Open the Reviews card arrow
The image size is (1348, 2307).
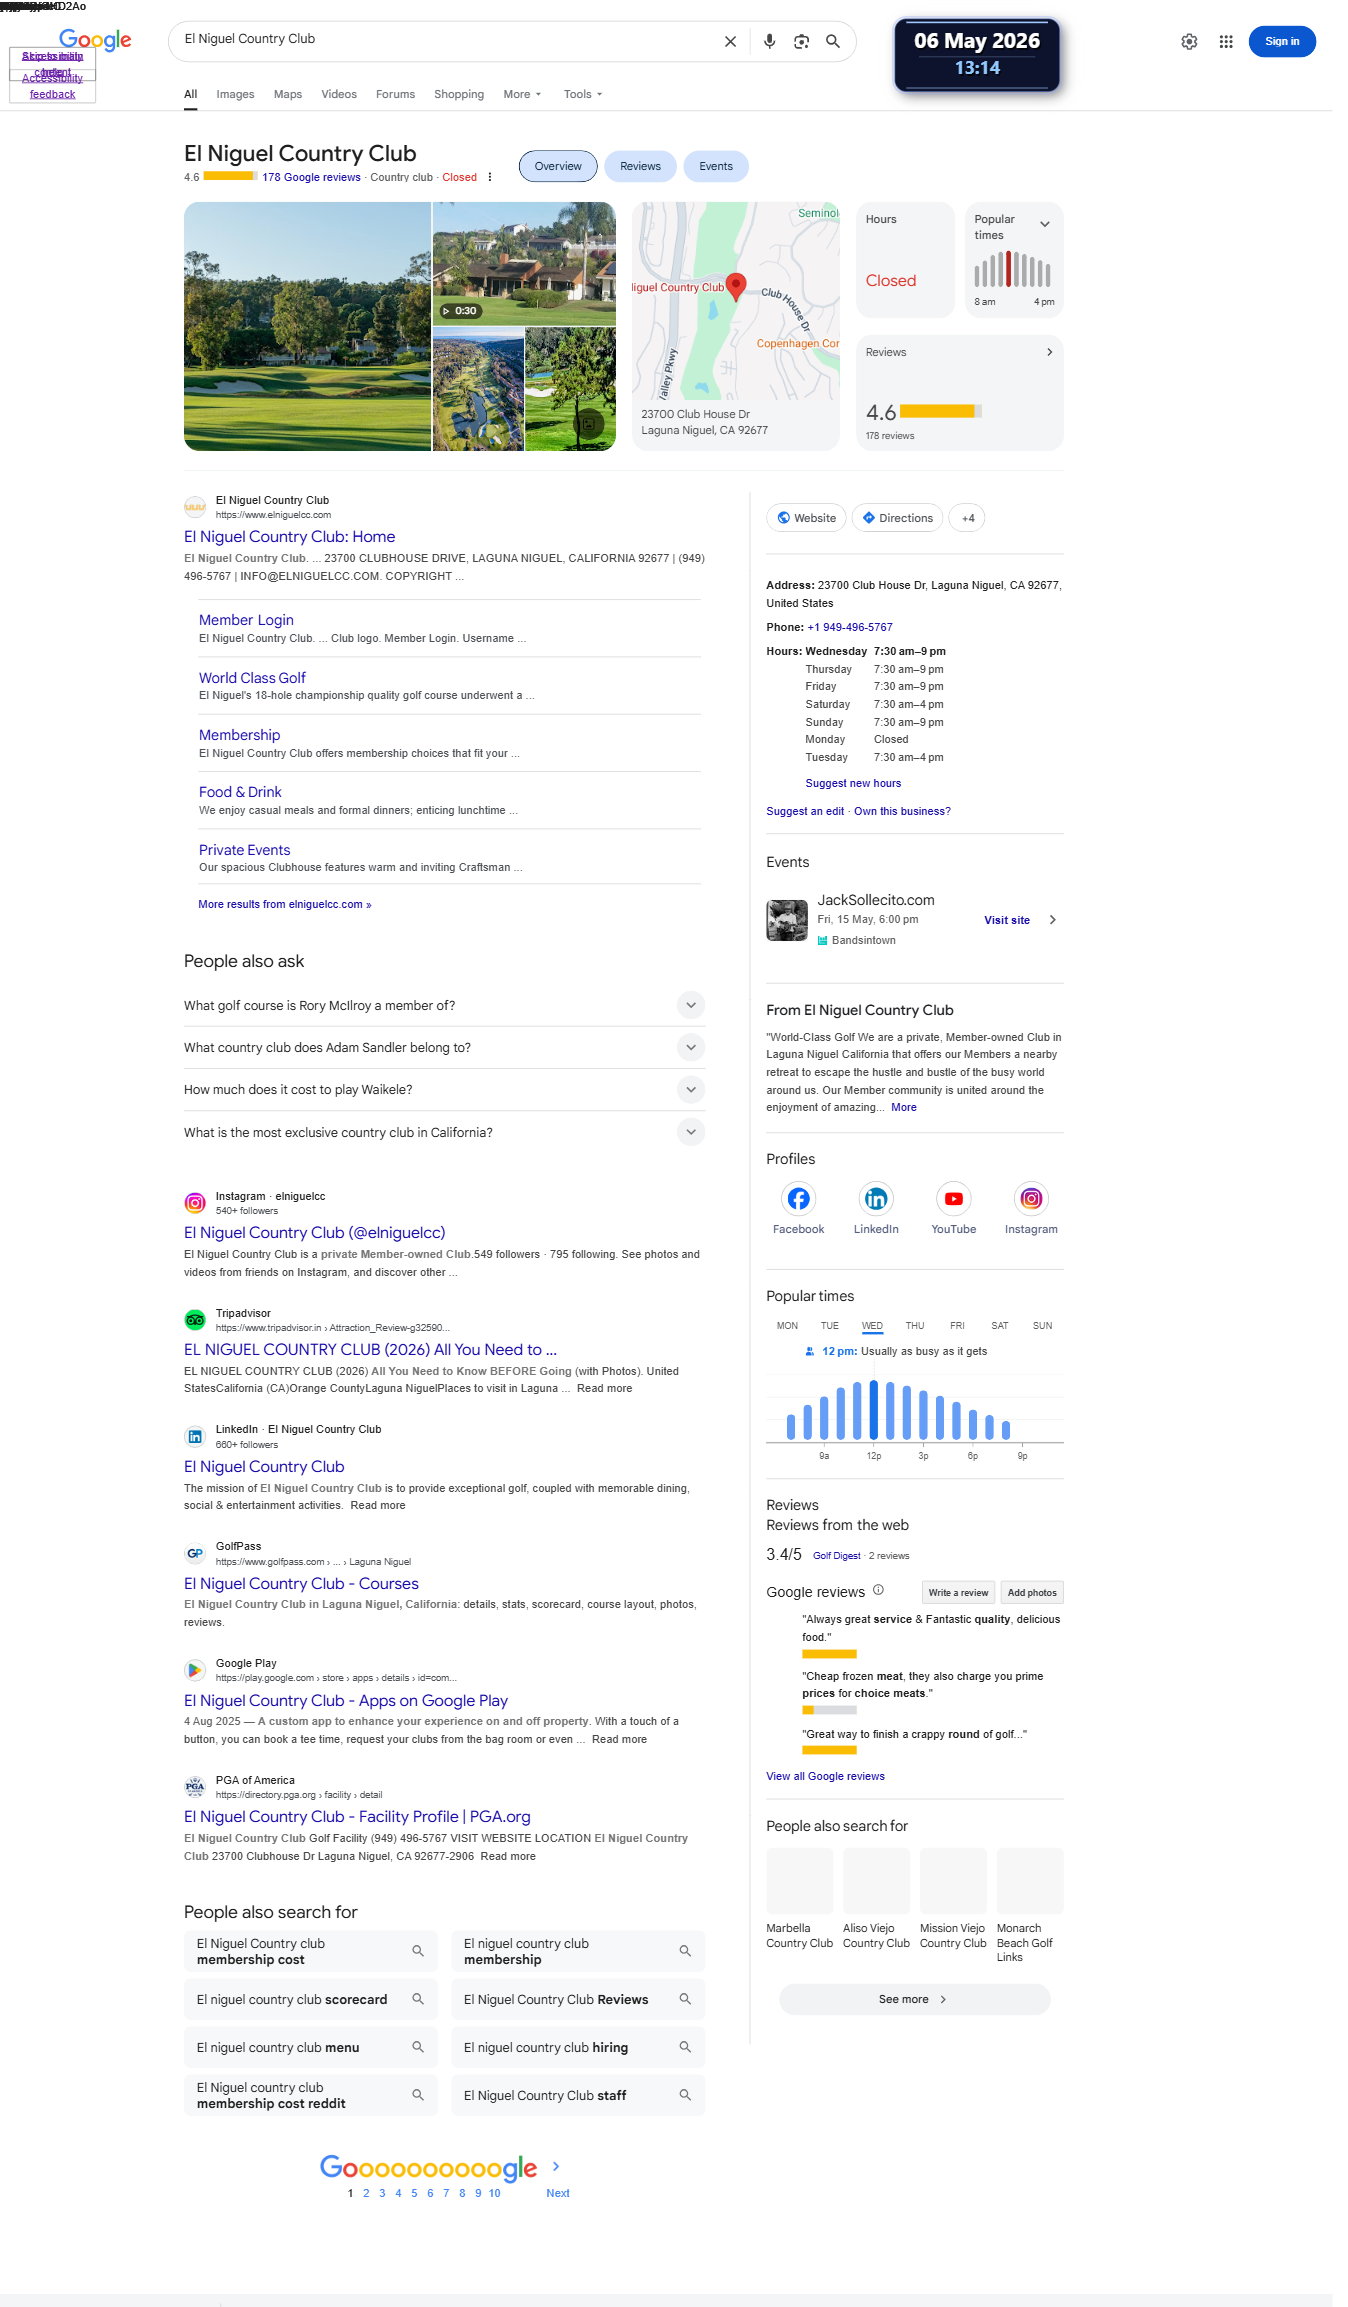pos(1049,352)
